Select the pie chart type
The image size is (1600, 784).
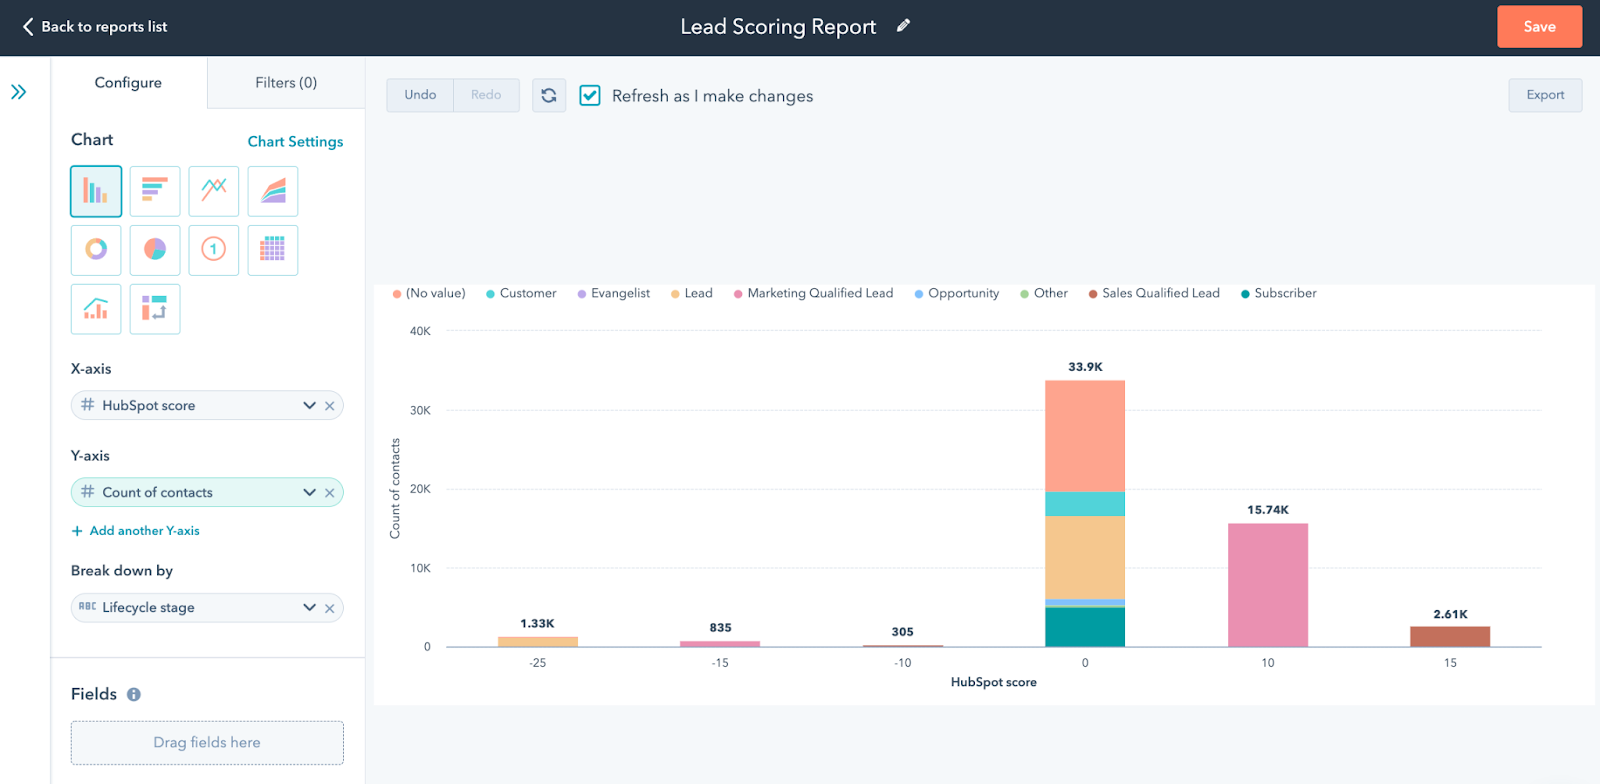click(155, 250)
